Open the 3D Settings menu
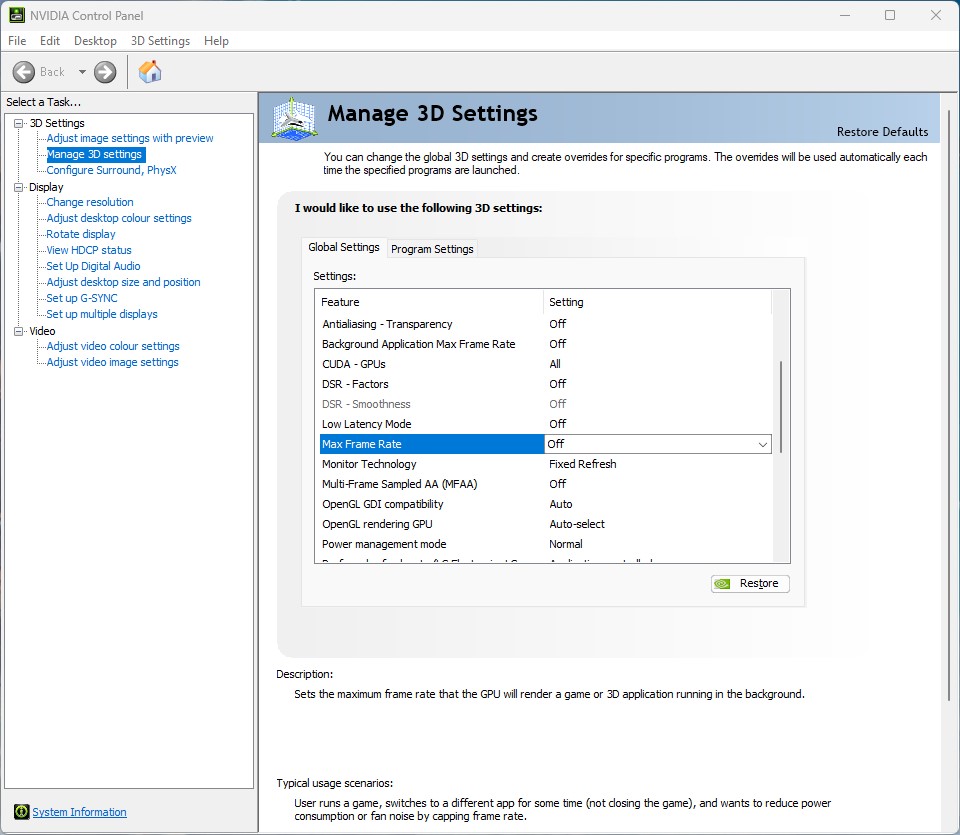This screenshot has height=835, width=960. 160,41
